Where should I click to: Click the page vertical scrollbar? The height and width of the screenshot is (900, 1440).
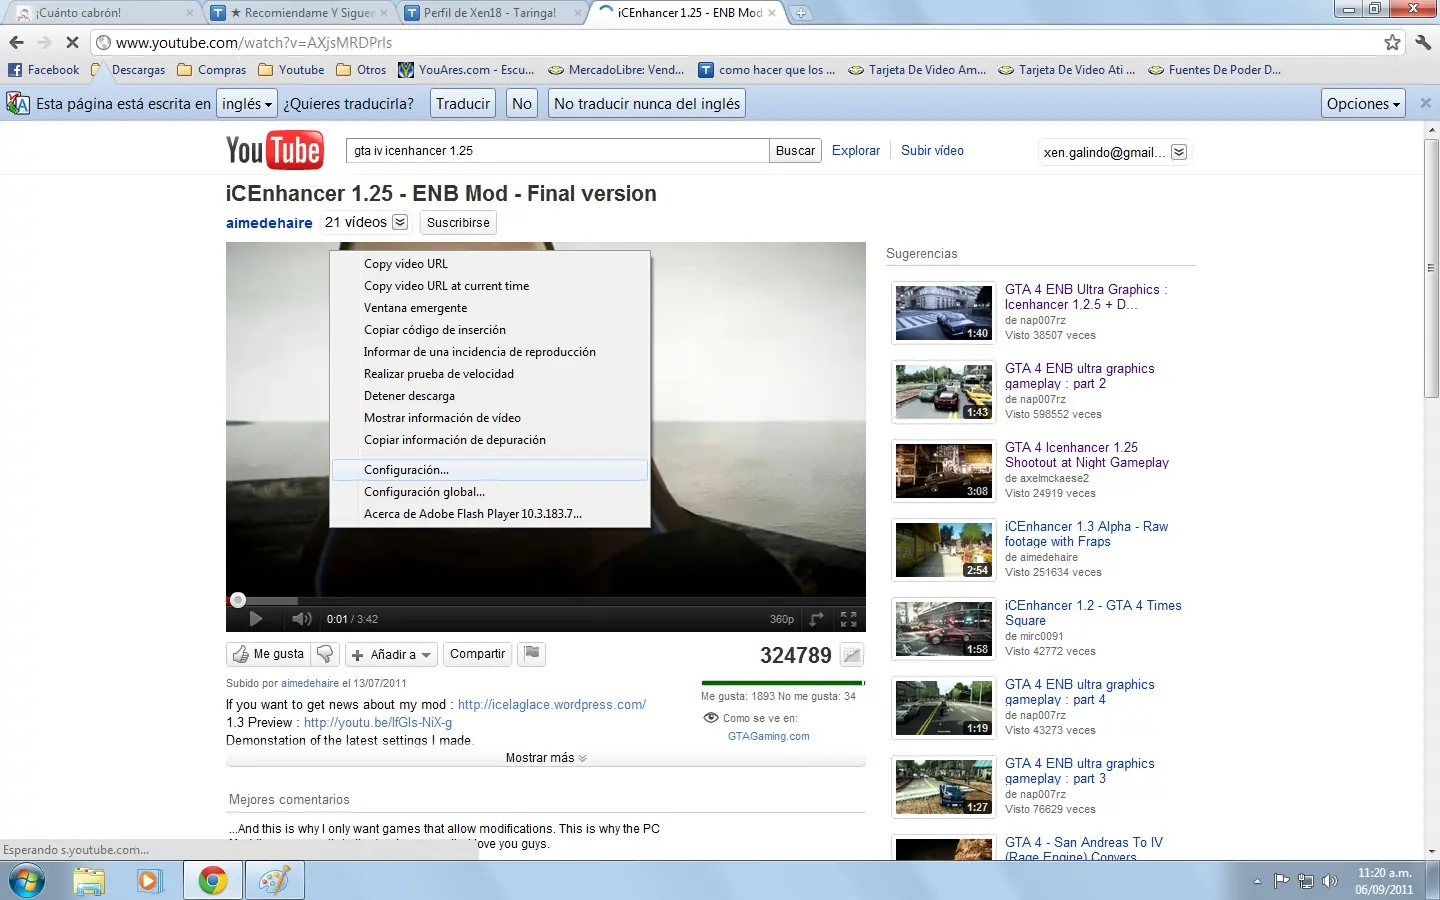tap(1431, 268)
